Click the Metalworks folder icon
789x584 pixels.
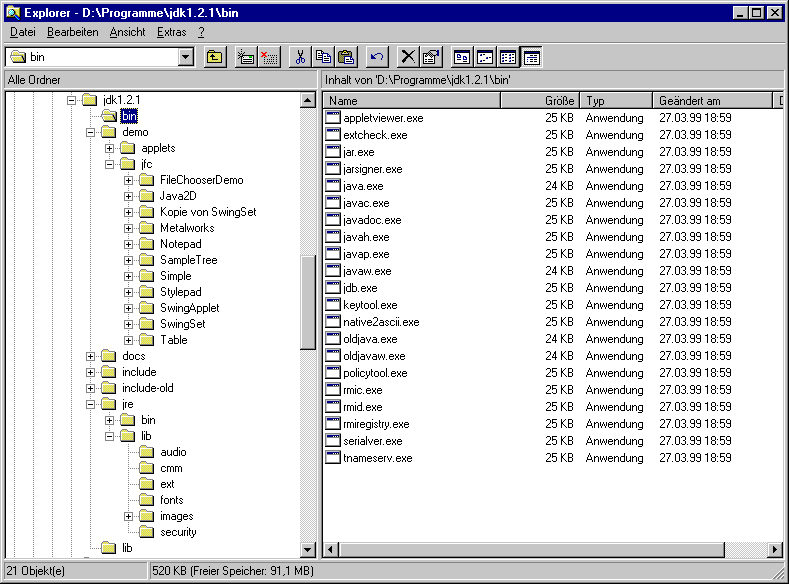tap(146, 228)
